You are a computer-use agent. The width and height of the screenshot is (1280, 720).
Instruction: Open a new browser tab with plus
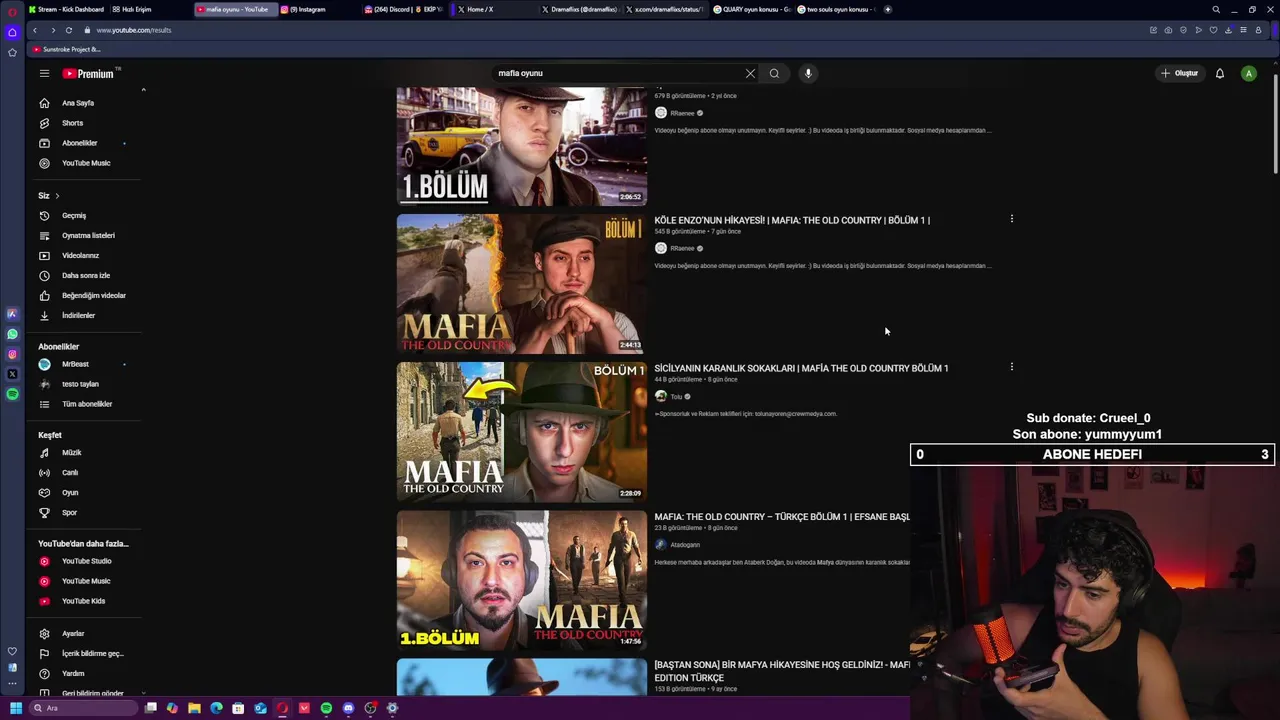887,9
